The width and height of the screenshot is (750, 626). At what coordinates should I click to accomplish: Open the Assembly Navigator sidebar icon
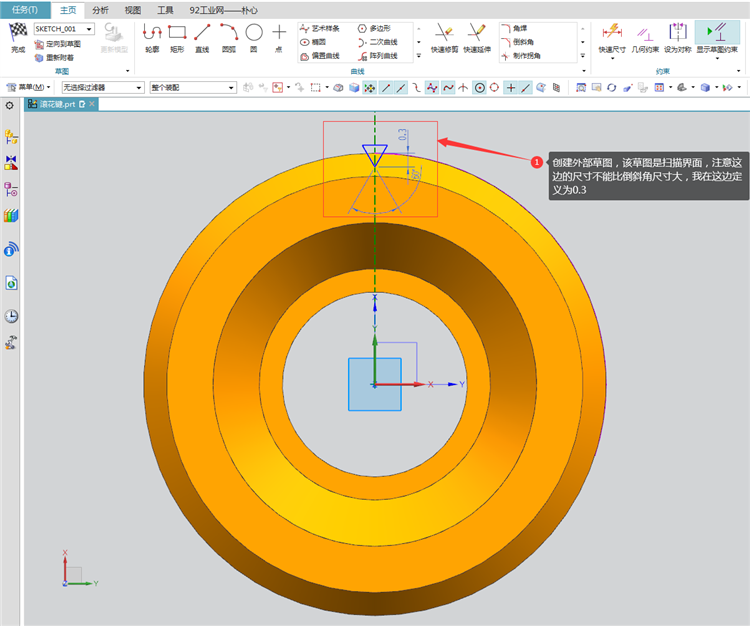[x=11, y=137]
